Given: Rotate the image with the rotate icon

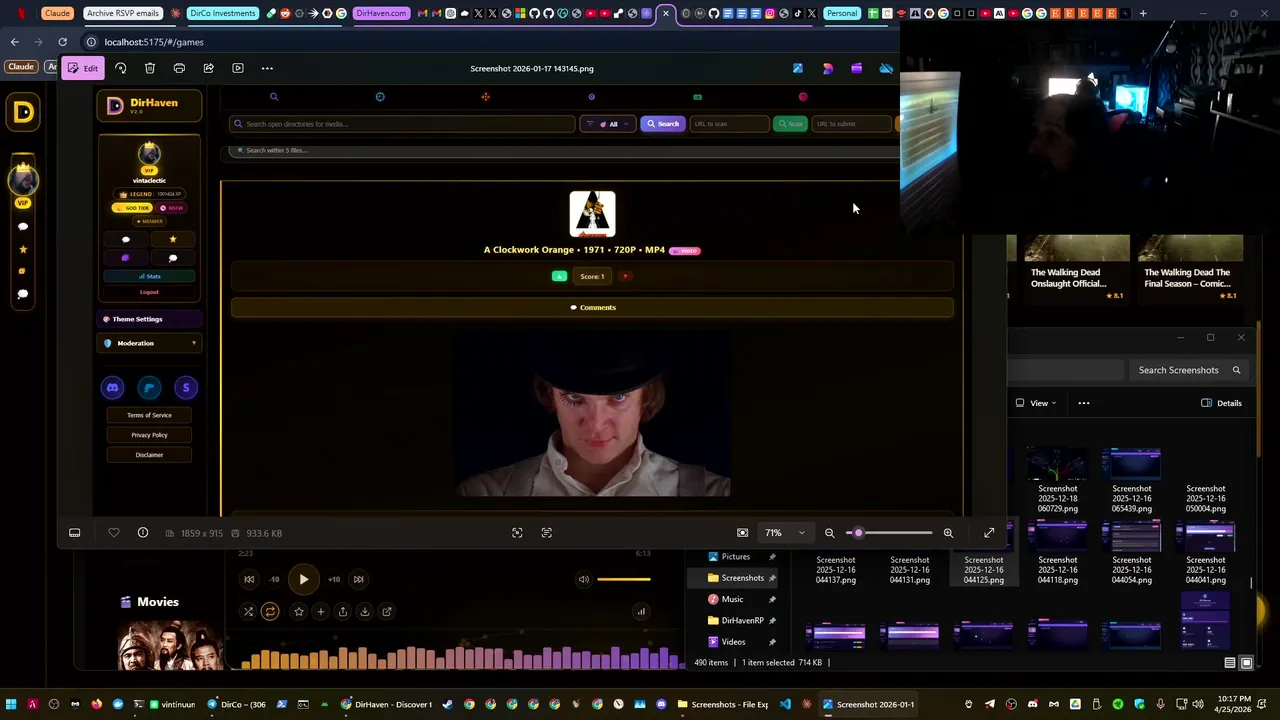Looking at the screenshot, I should (121, 68).
